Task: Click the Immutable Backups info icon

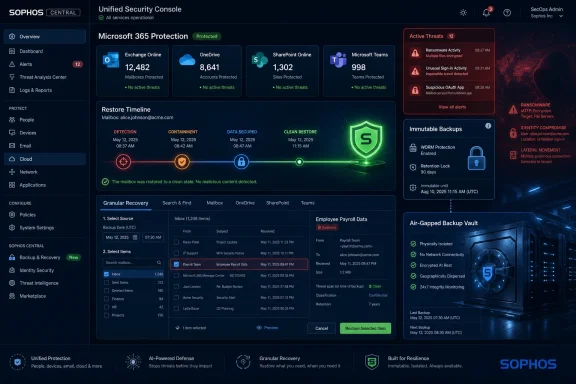Action: coord(488,126)
